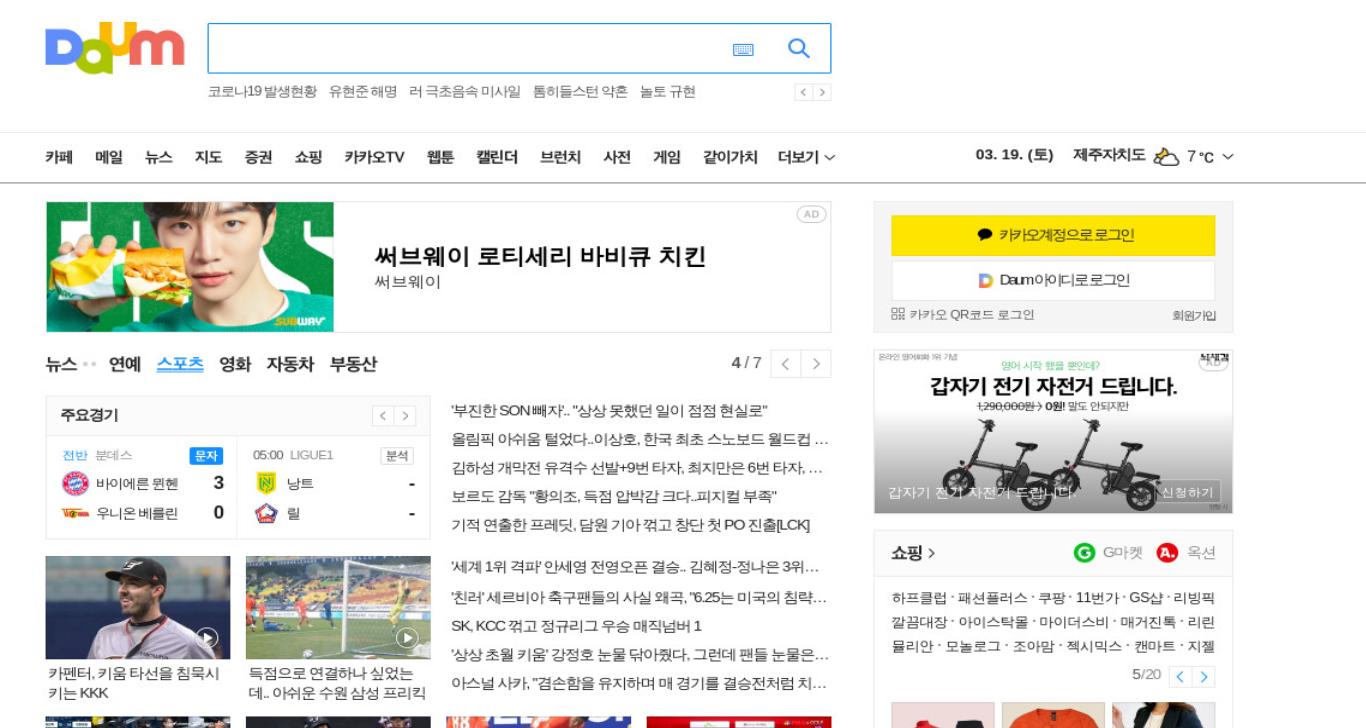Click 신청하기 on bicycle ad
Viewport: 1366px width, 728px height.
1188,493
